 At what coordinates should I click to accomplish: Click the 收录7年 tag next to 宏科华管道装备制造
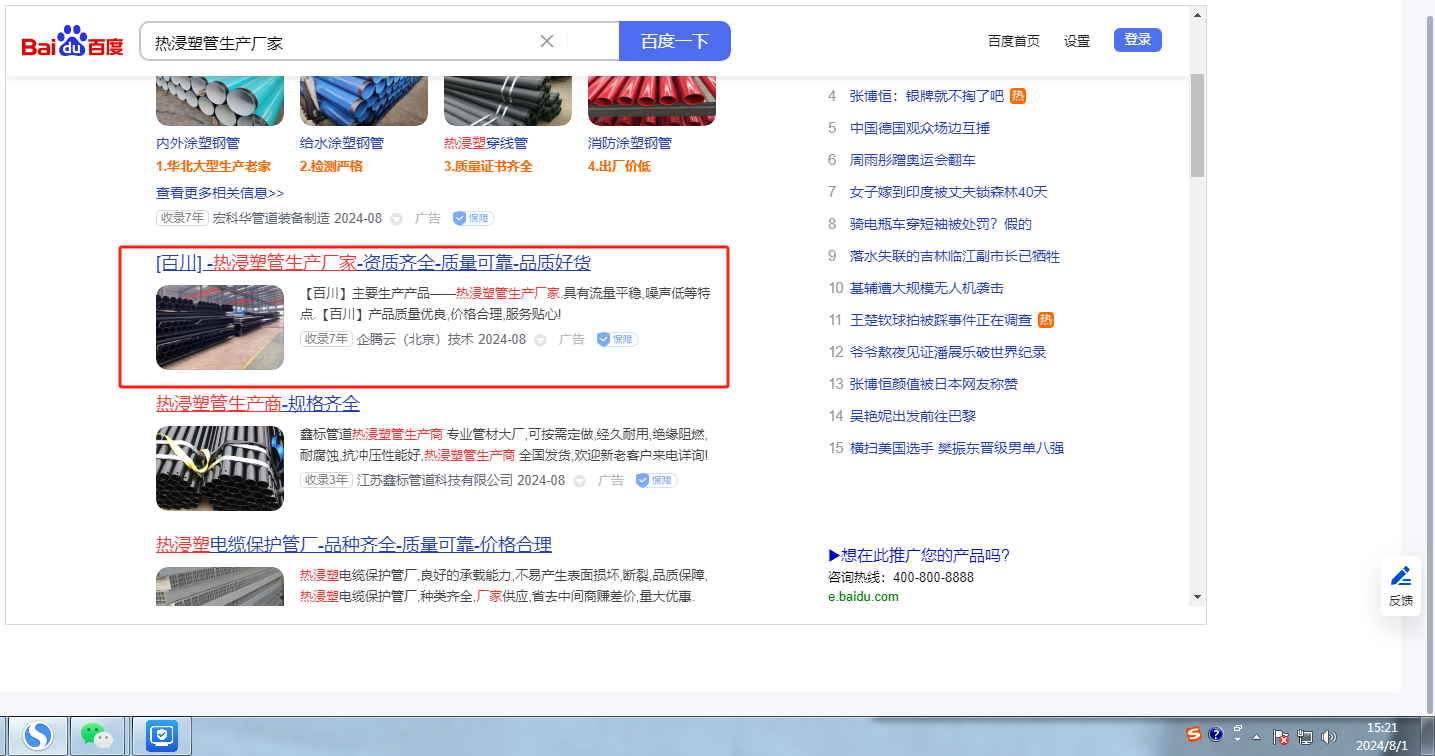point(182,218)
